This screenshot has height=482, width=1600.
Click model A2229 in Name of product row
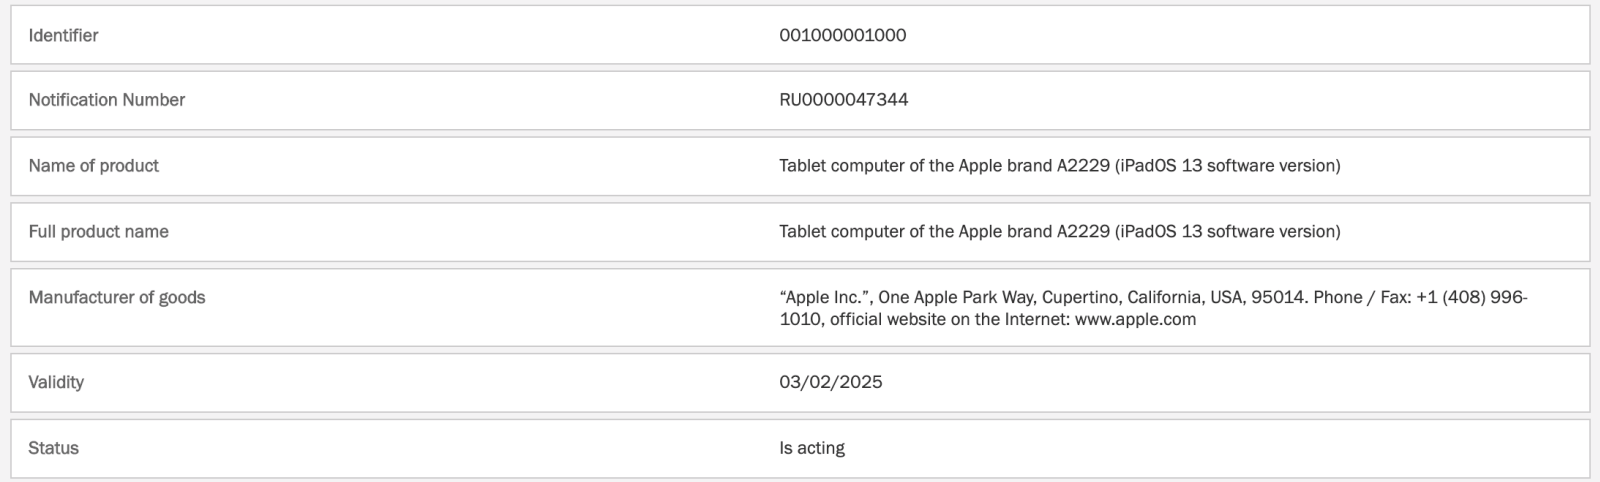click(x=1083, y=166)
